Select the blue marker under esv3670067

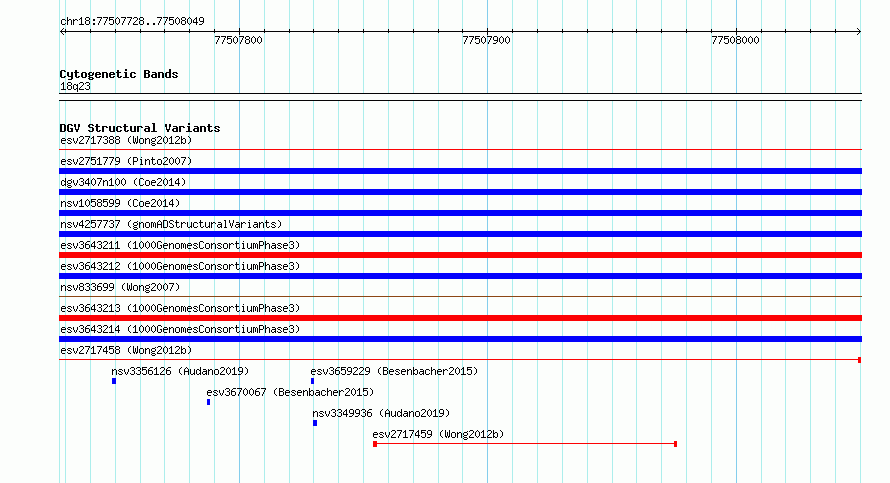click(x=208, y=402)
